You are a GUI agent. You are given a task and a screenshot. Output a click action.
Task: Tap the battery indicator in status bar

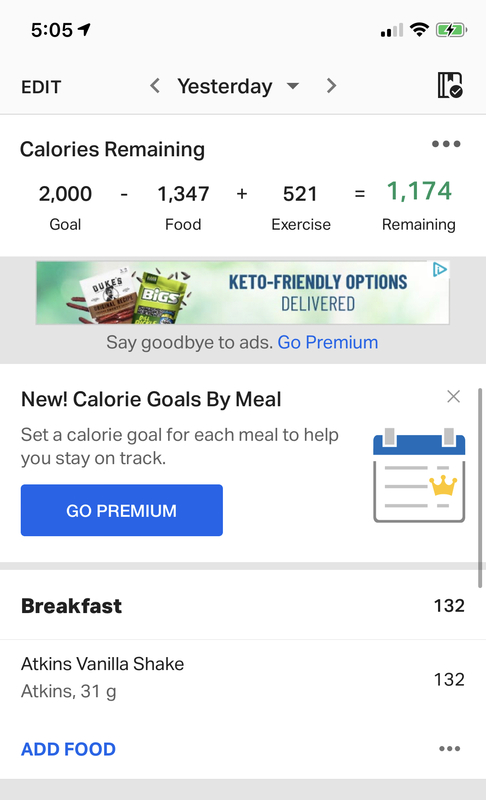click(x=451, y=30)
